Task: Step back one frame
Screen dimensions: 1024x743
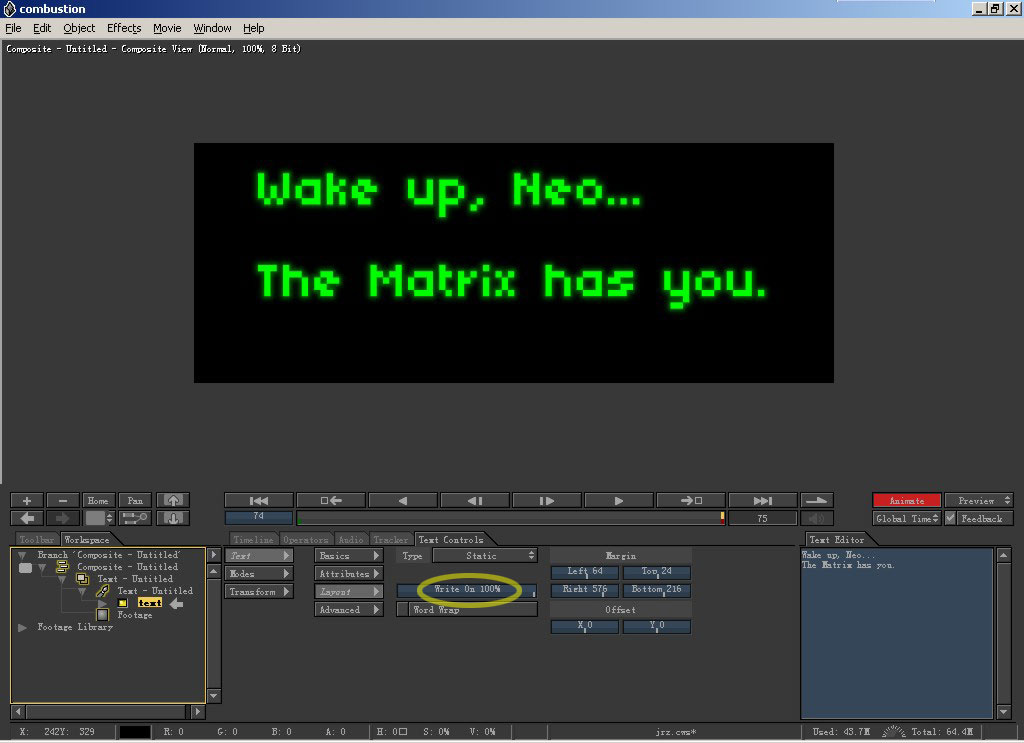Action: coord(475,500)
